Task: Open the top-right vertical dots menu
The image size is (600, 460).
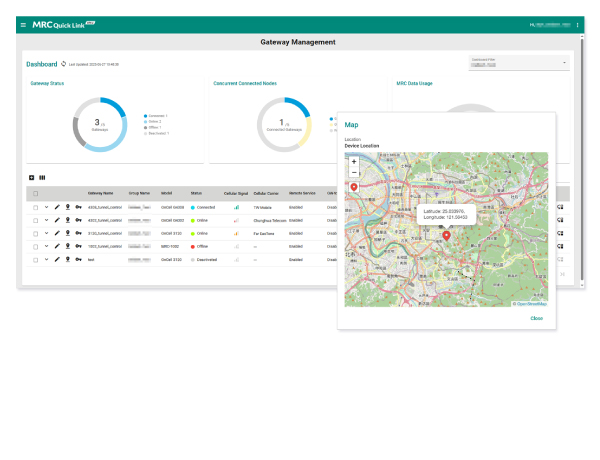Action: pyautogui.click(x=578, y=24)
